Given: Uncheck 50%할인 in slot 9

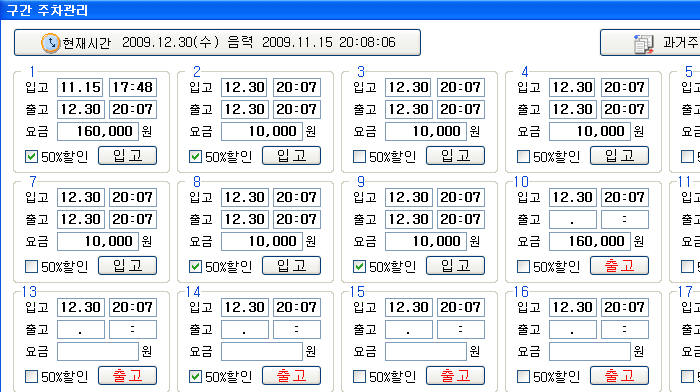Looking at the screenshot, I should [x=359, y=267].
